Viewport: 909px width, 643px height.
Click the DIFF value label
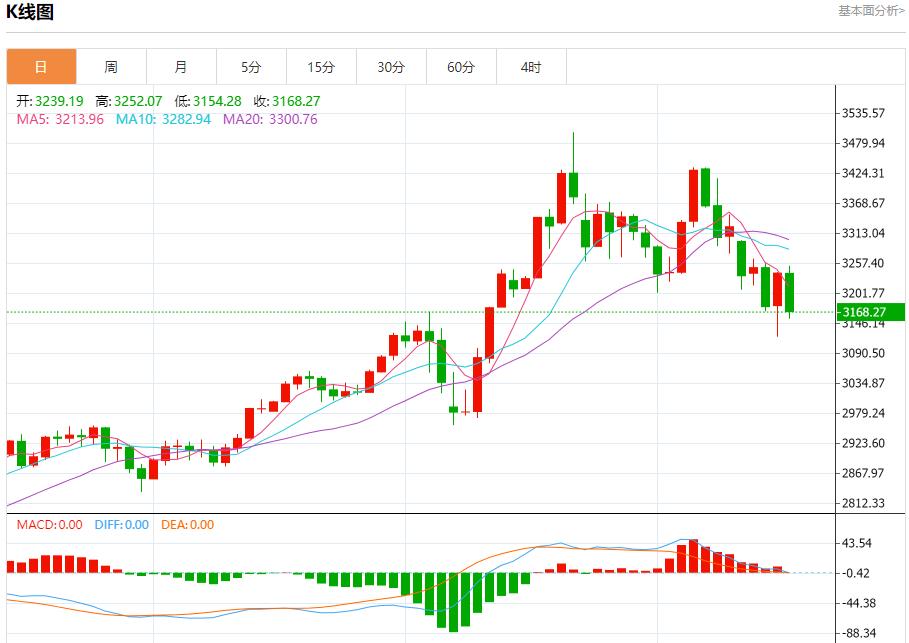point(122,524)
